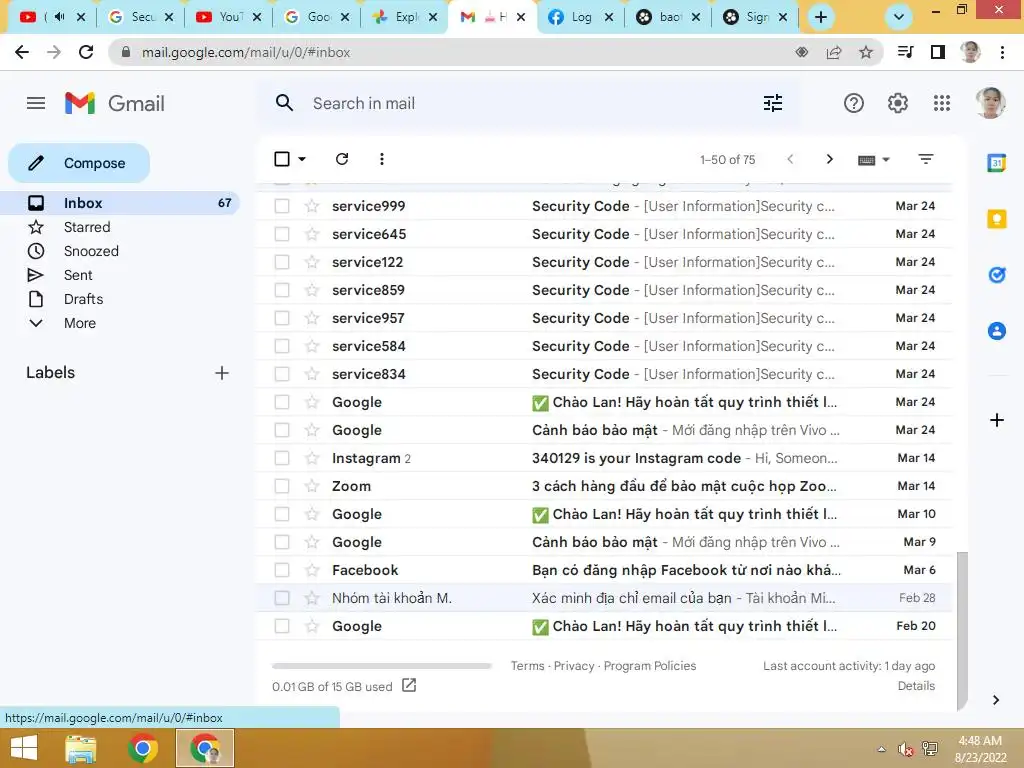Get add-ons plus icon in side panel
Screen dimensions: 1024x768
tap(997, 420)
